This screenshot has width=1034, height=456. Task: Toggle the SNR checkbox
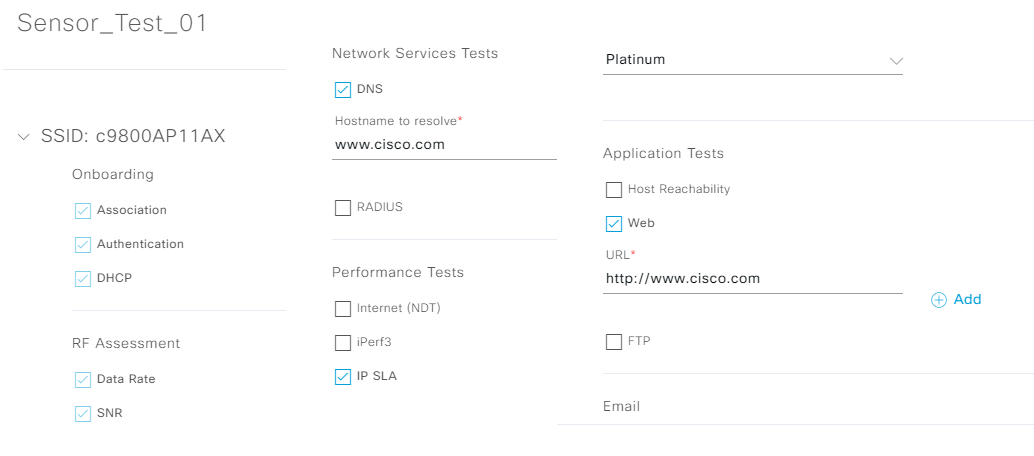click(83, 414)
